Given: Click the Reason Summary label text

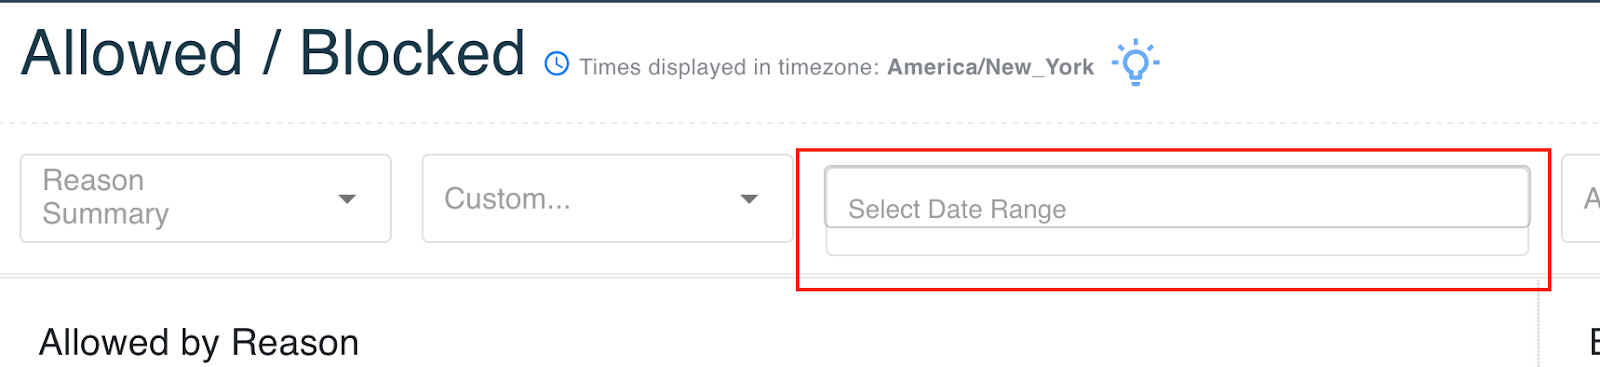Looking at the screenshot, I should [x=106, y=197].
